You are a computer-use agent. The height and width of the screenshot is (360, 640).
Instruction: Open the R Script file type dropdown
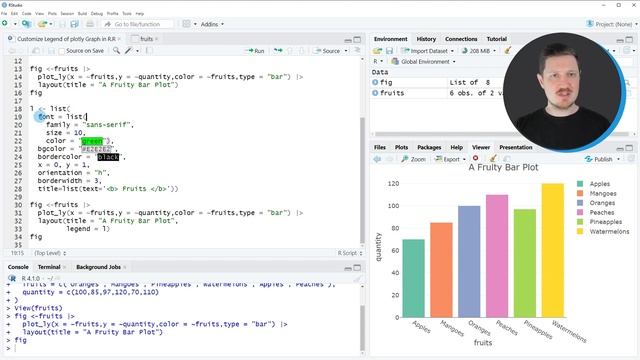pos(350,253)
